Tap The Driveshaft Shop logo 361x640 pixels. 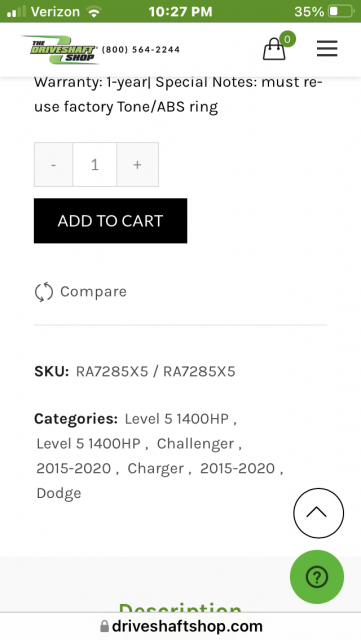tap(60, 50)
